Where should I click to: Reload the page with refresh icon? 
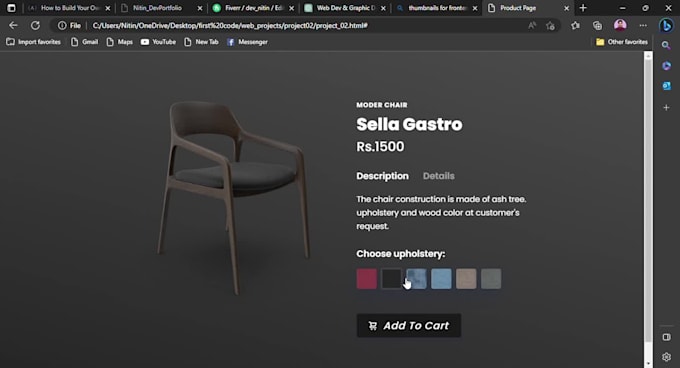[x=35, y=26]
